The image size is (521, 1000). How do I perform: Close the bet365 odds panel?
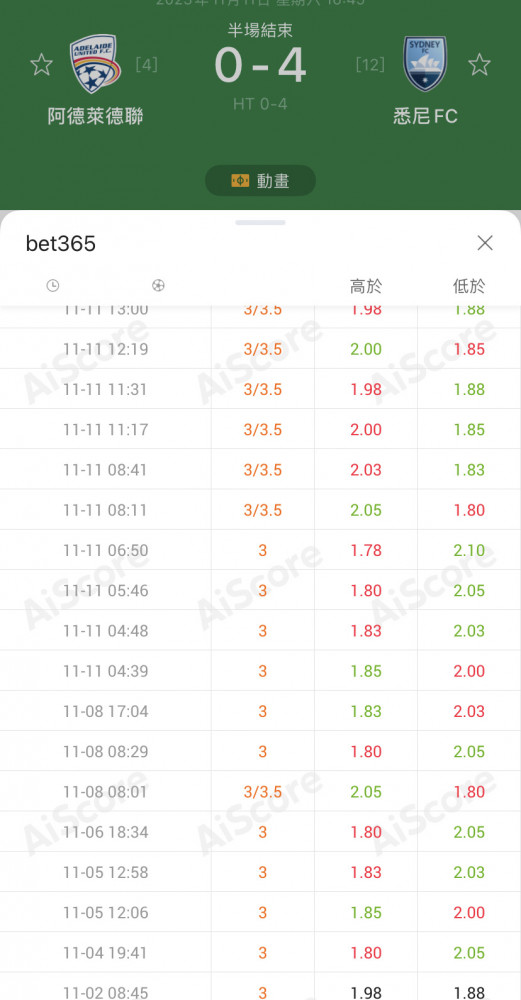(x=485, y=243)
